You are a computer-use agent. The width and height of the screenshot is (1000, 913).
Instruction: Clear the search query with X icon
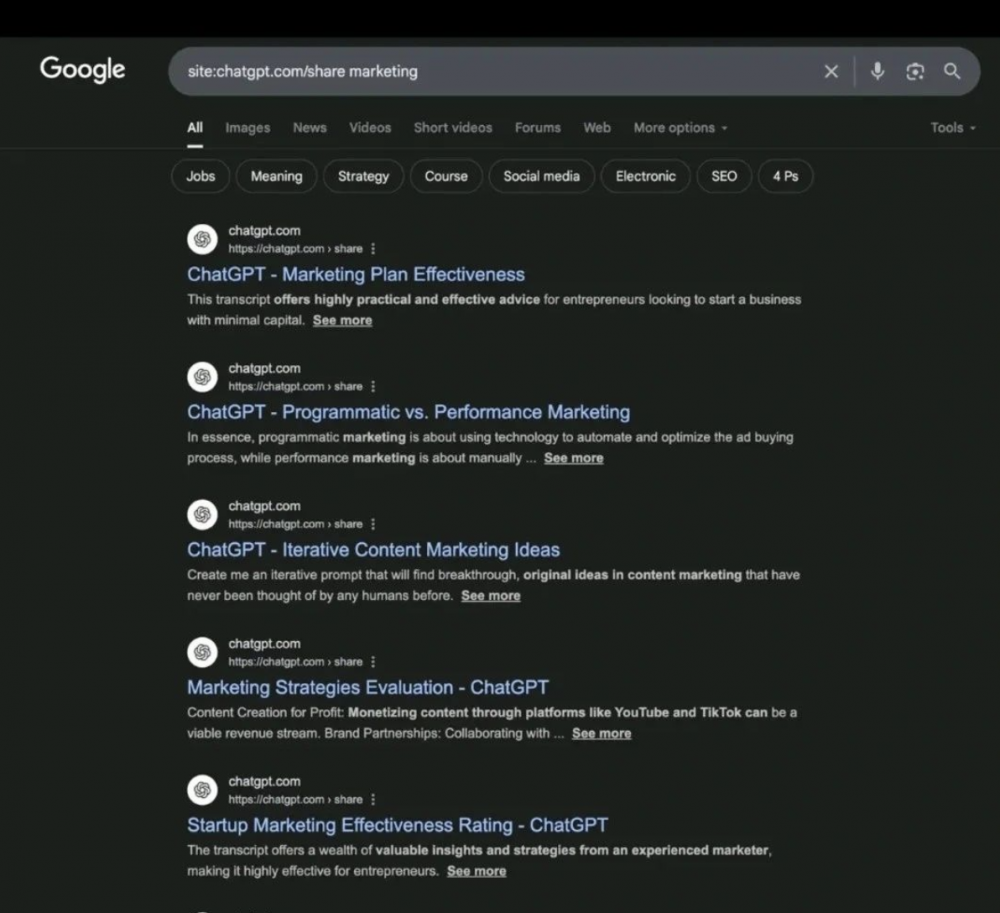[831, 71]
